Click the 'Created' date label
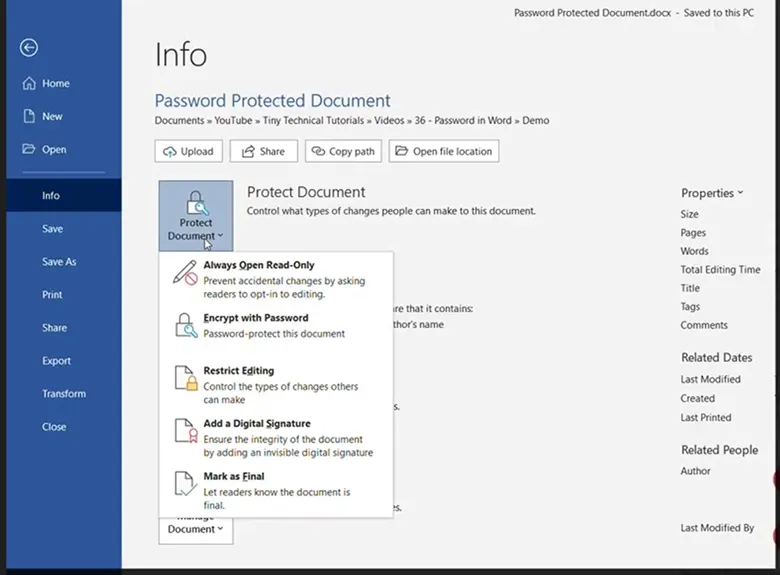Screen dimensions: 780x575 click(697, 398)
